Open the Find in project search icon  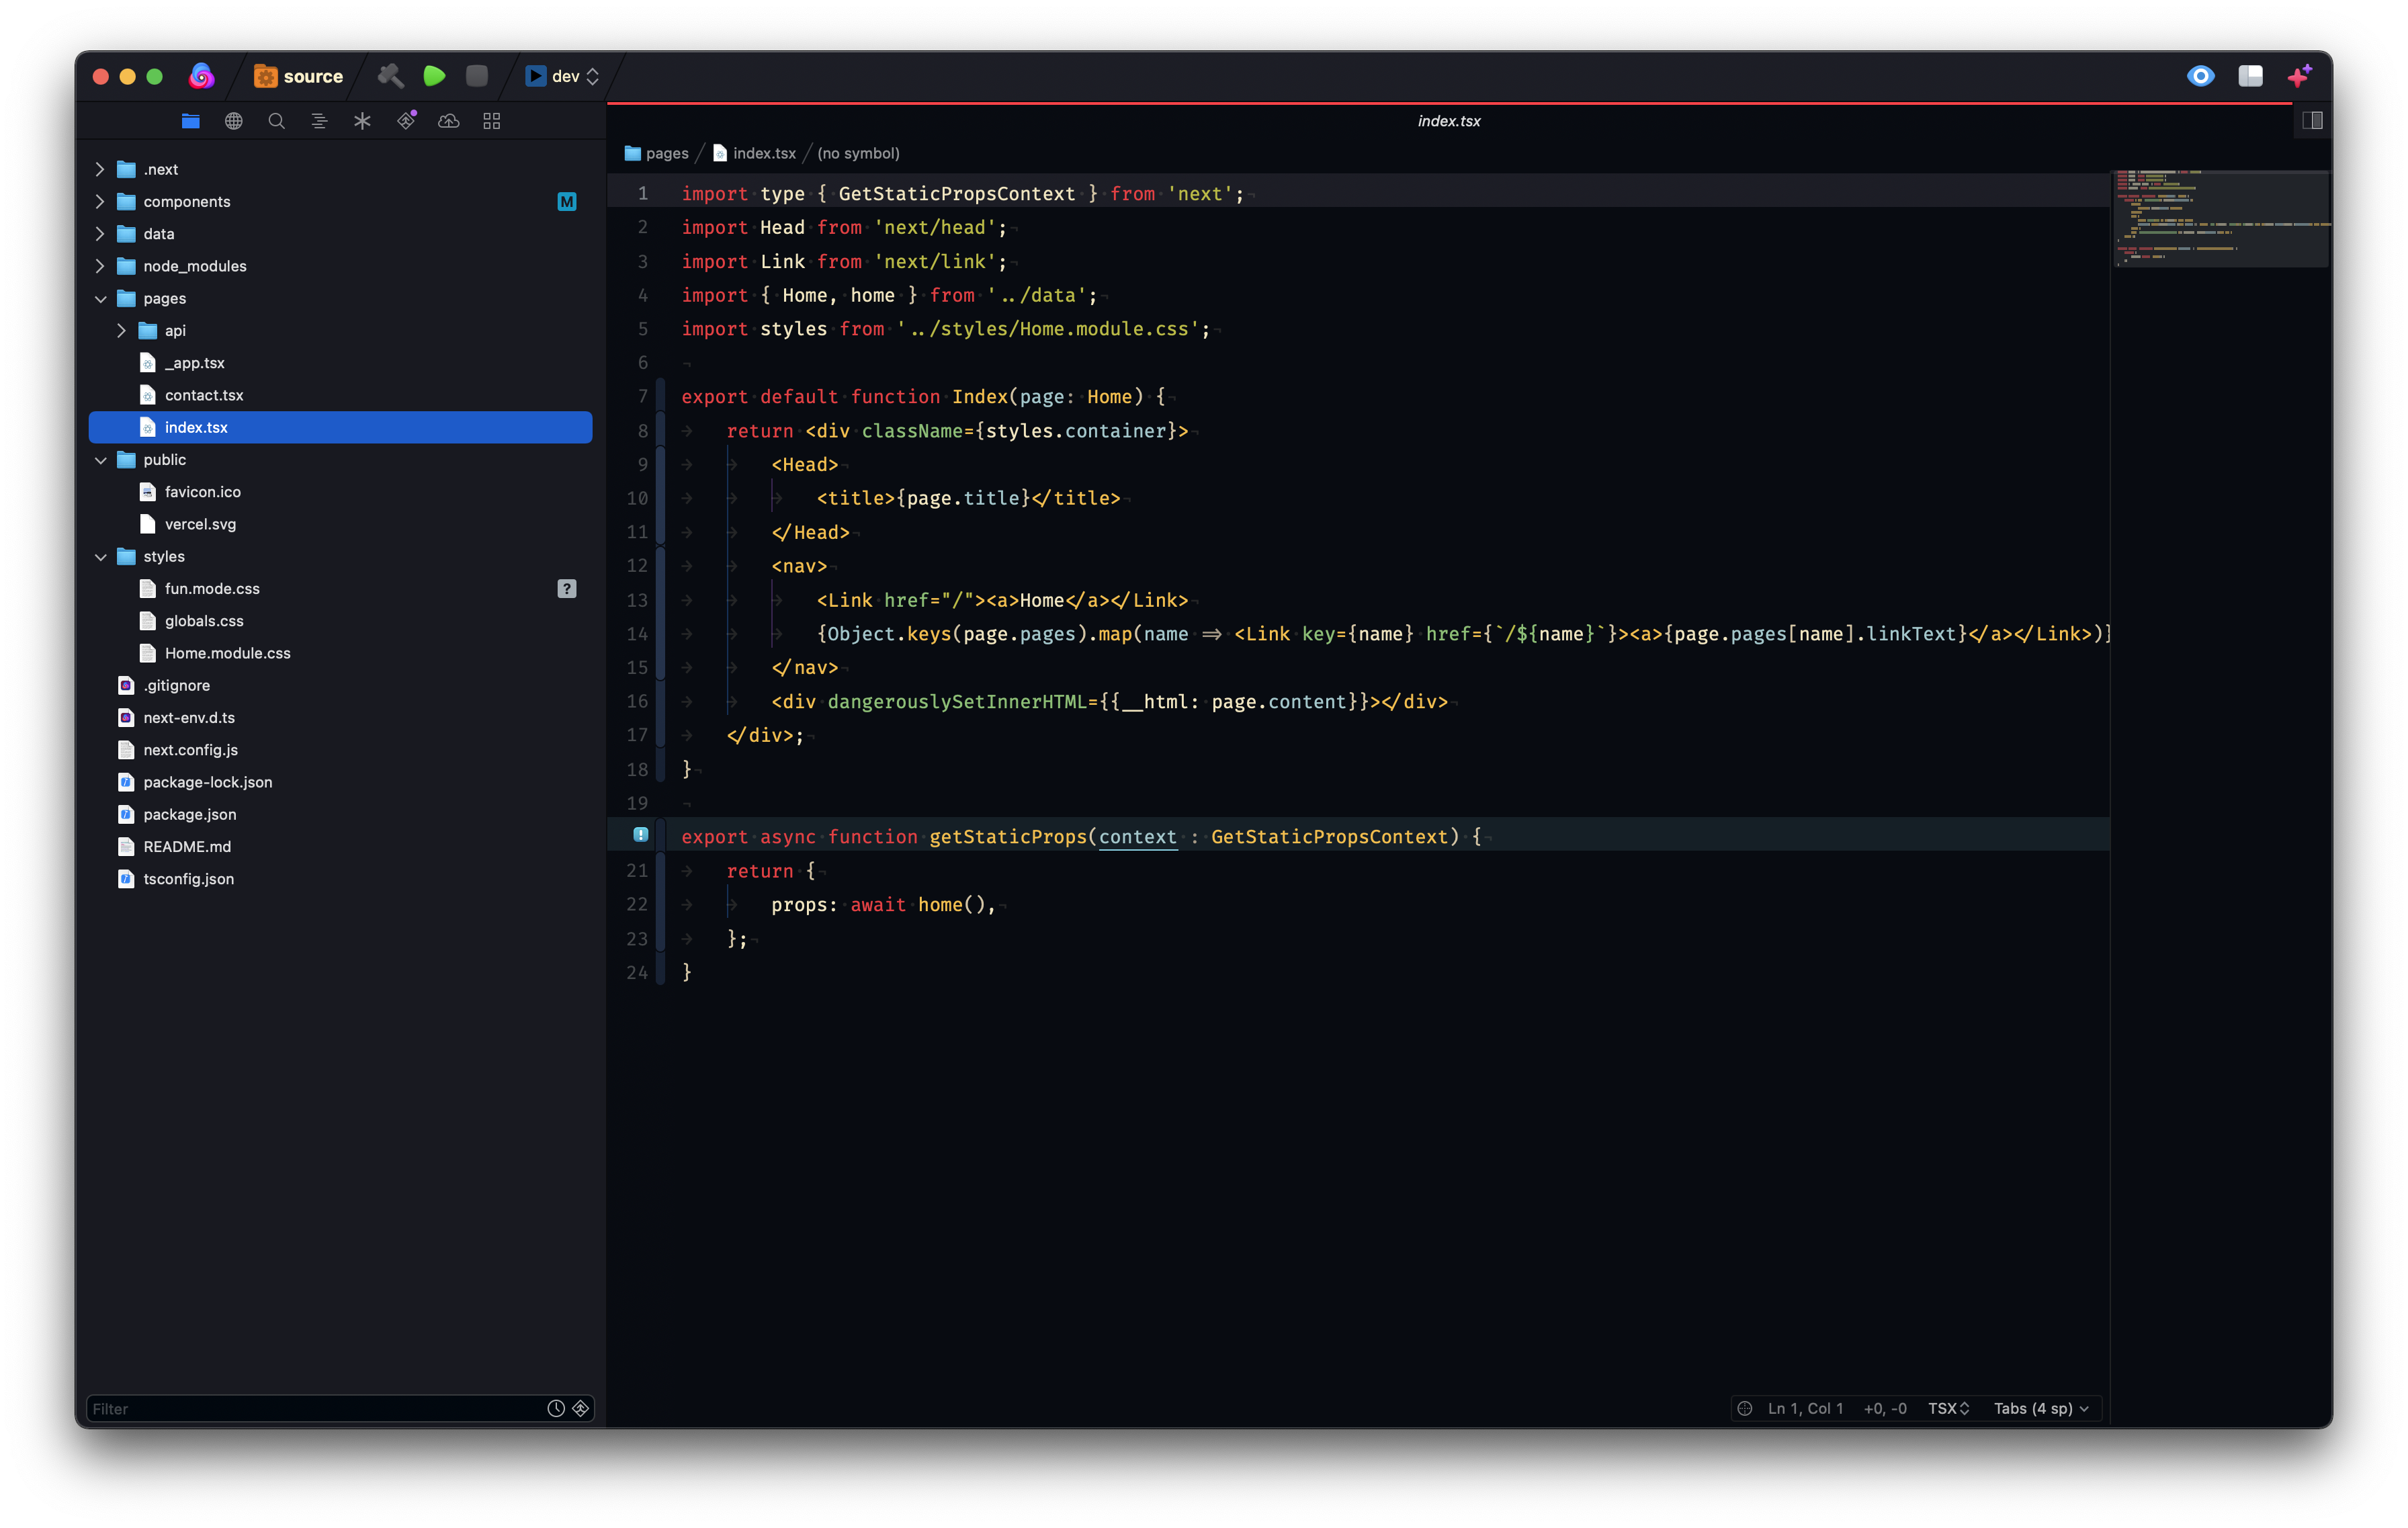coord(277,121)
